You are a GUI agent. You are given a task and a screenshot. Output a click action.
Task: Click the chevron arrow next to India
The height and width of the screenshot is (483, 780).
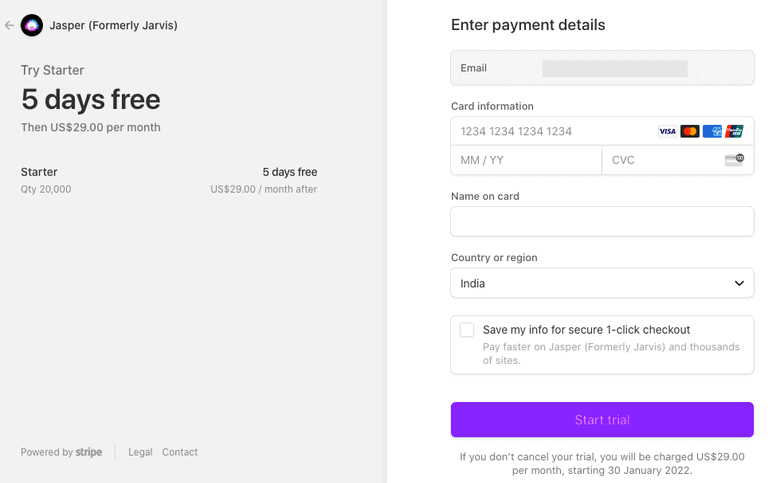739,284
